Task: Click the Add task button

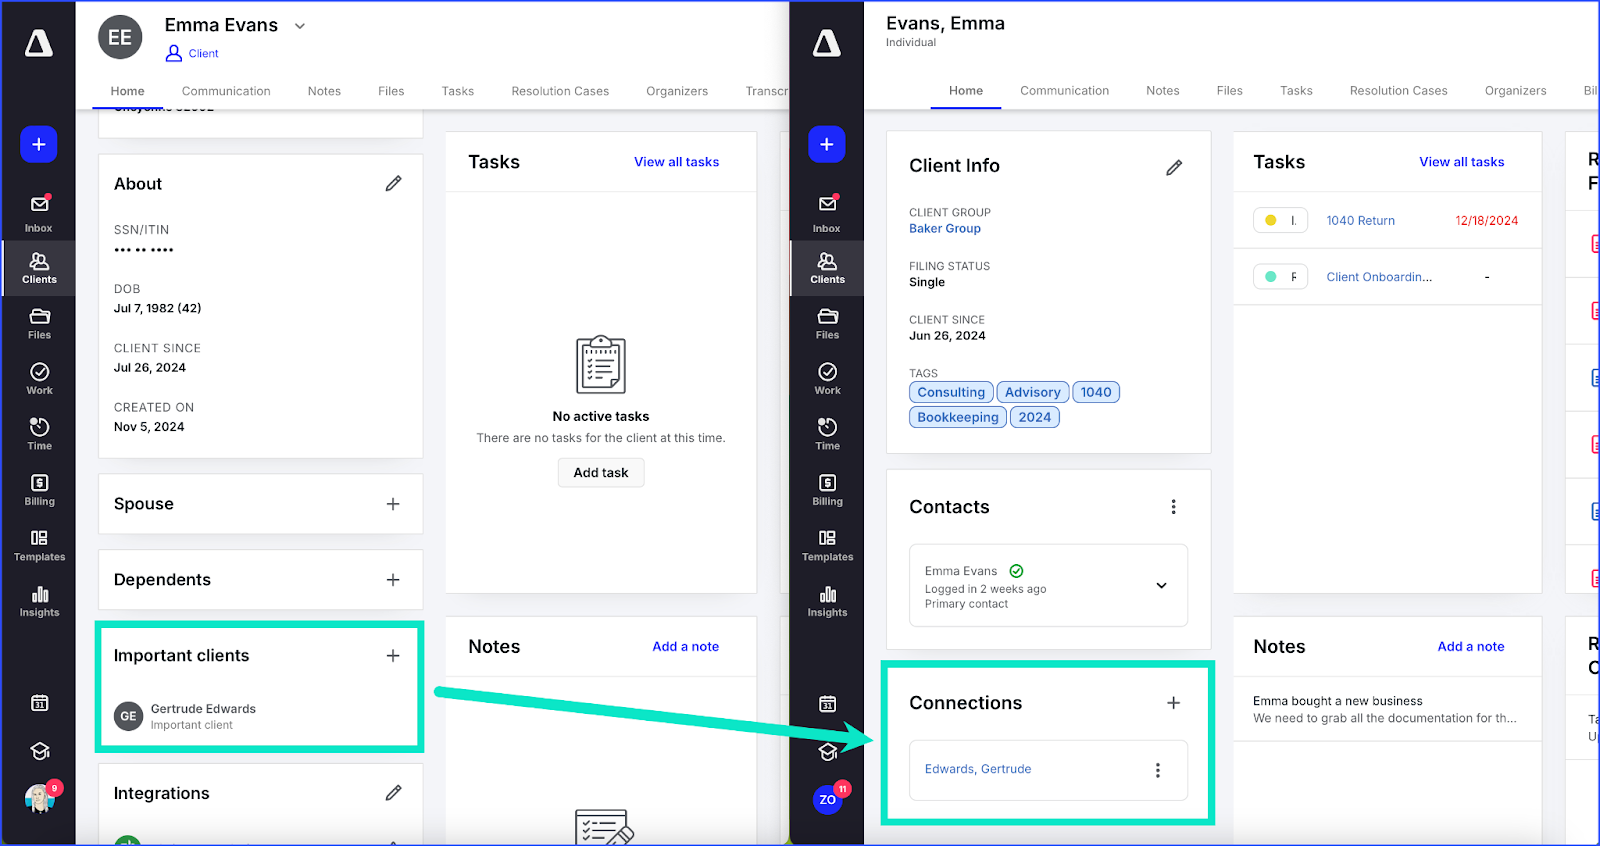Action: click(x=601, y=473)
